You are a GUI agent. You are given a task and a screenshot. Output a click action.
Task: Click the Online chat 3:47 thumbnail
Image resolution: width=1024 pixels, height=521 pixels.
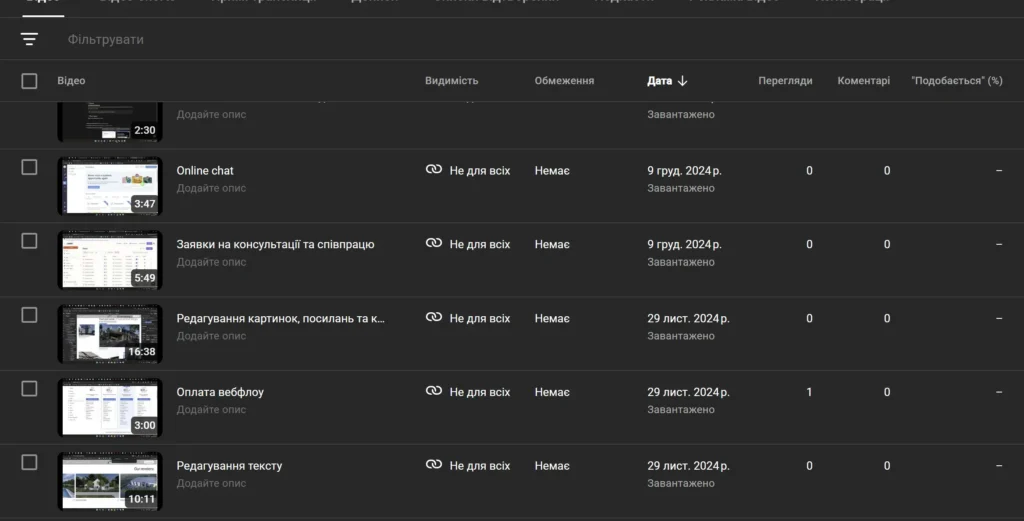coord(109,185)
